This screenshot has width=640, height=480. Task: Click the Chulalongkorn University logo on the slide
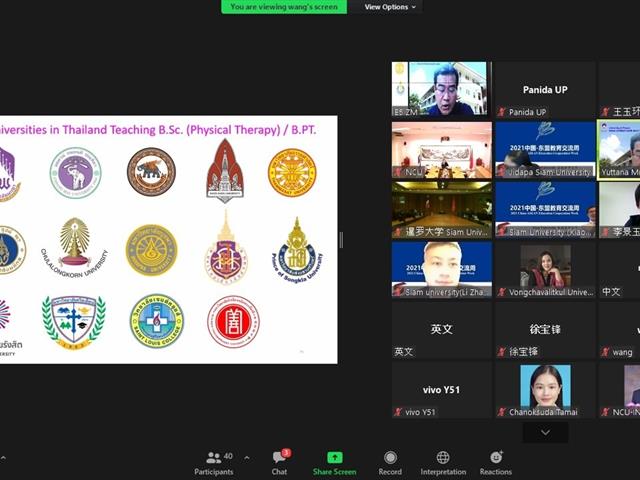[74, 247]
